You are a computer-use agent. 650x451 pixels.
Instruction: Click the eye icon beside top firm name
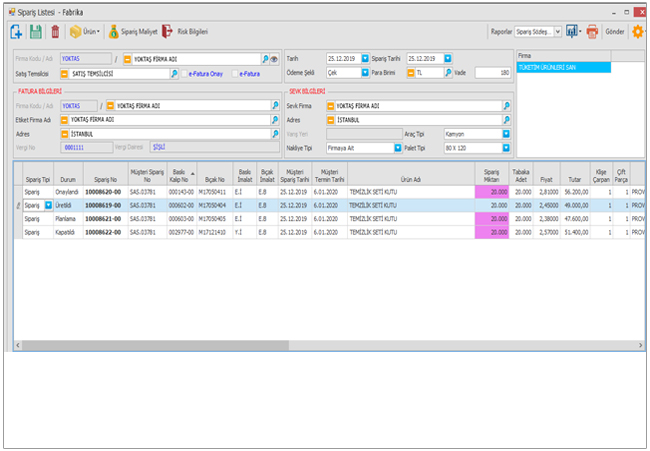coord(273,59)
